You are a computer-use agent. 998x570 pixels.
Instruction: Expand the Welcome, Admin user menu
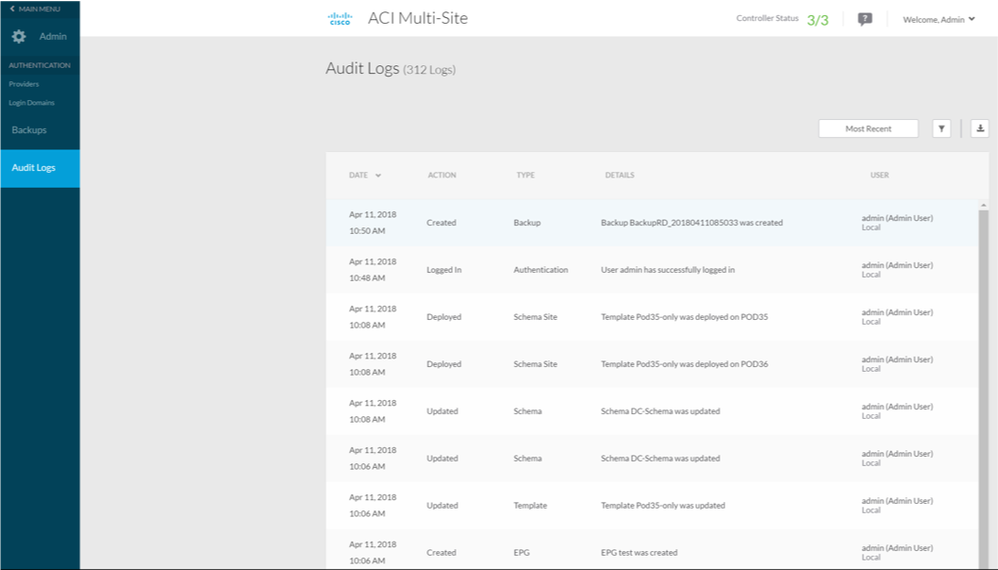click(938, 19)
